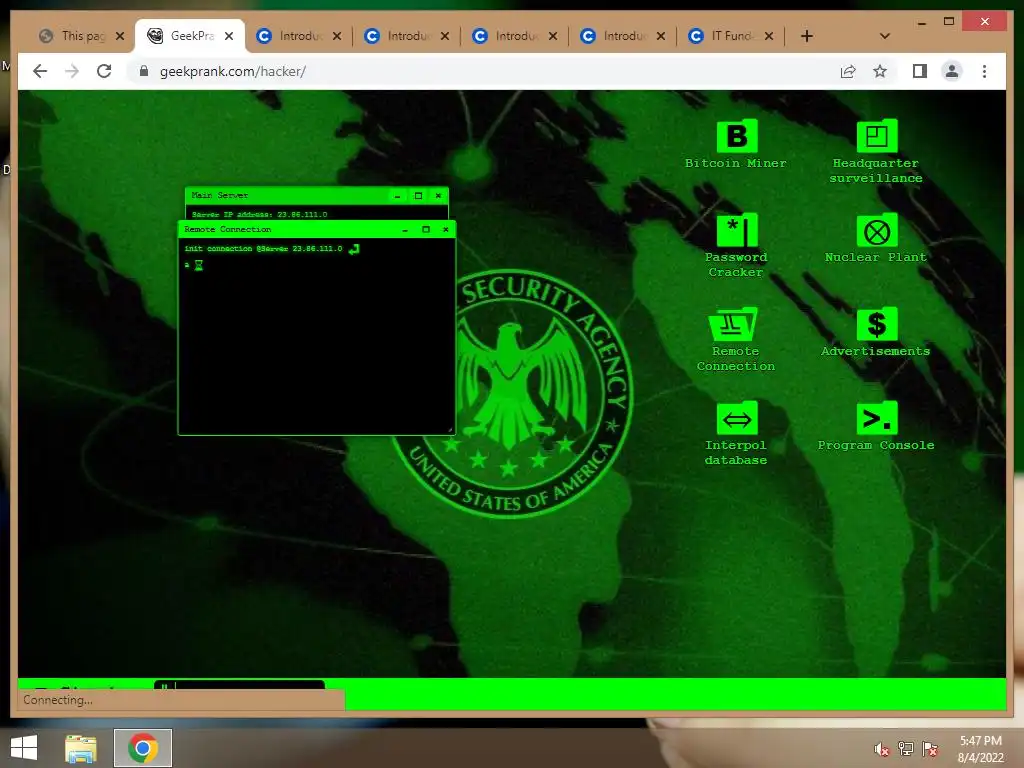
Task: Share this page icon
Action: [x=848, y=71]
